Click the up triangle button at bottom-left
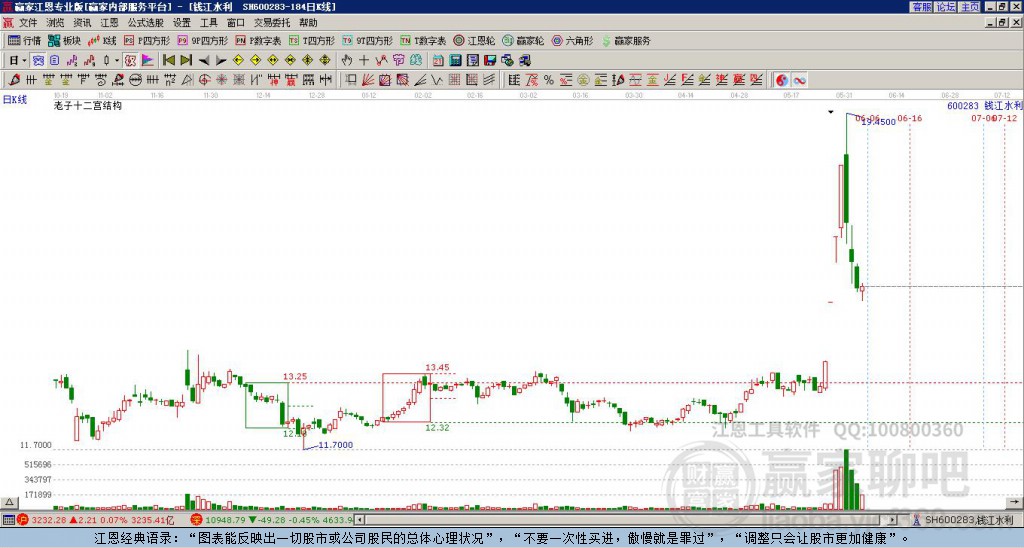 click(9, 502)
